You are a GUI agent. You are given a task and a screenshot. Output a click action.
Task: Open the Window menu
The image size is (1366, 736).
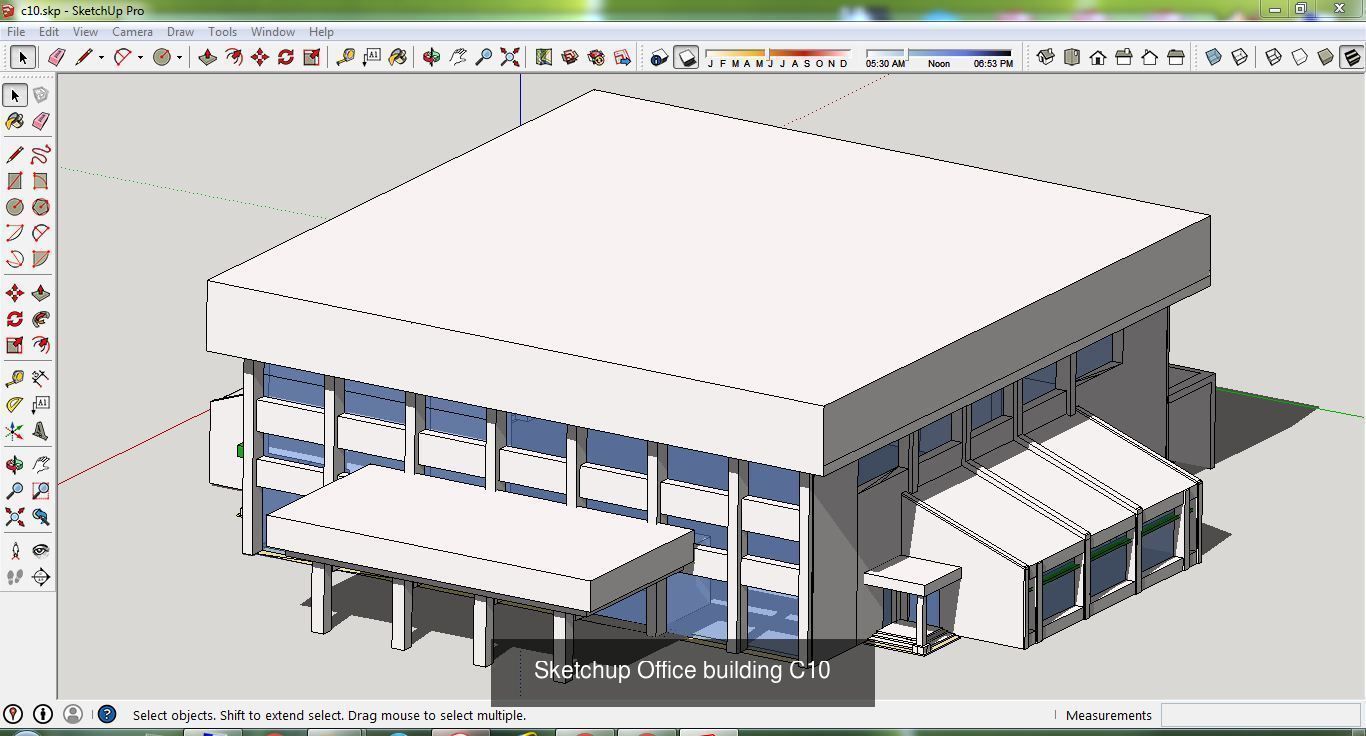[272, 31]
